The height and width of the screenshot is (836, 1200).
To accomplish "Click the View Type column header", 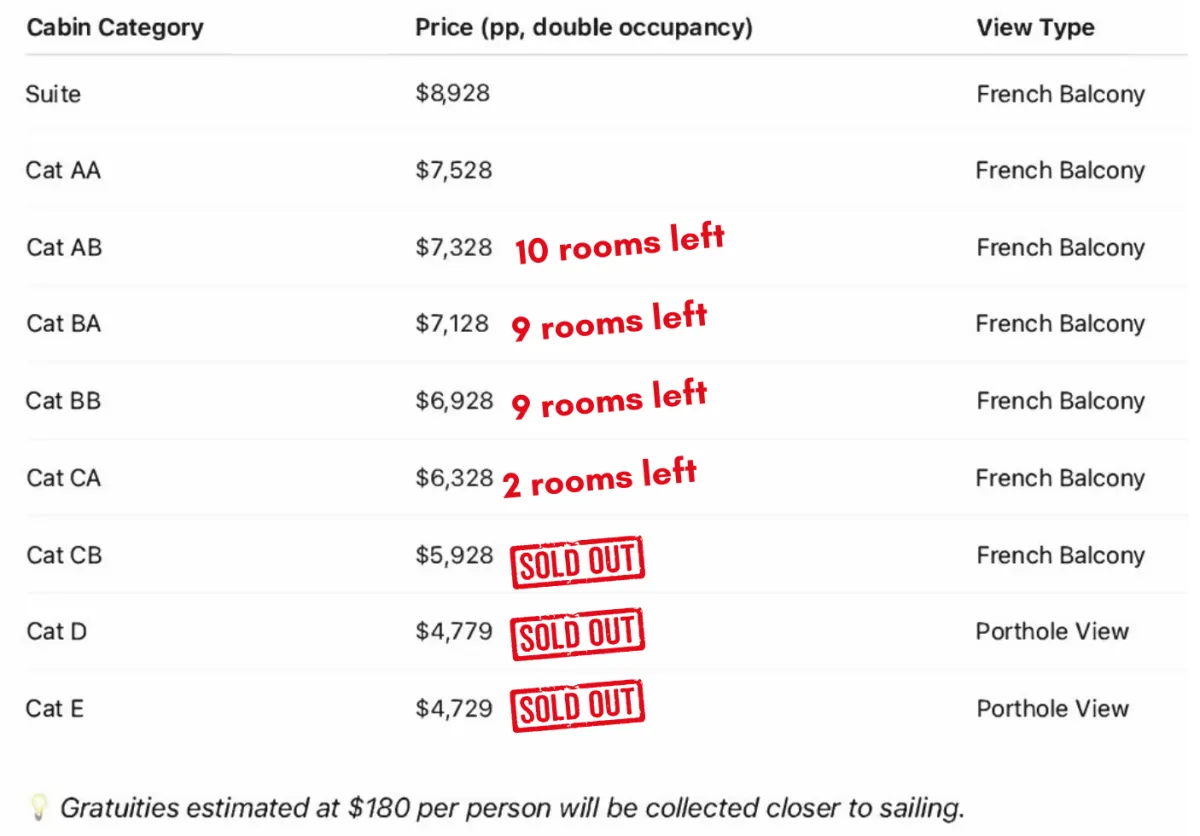I will click(x=1035, y=27).
